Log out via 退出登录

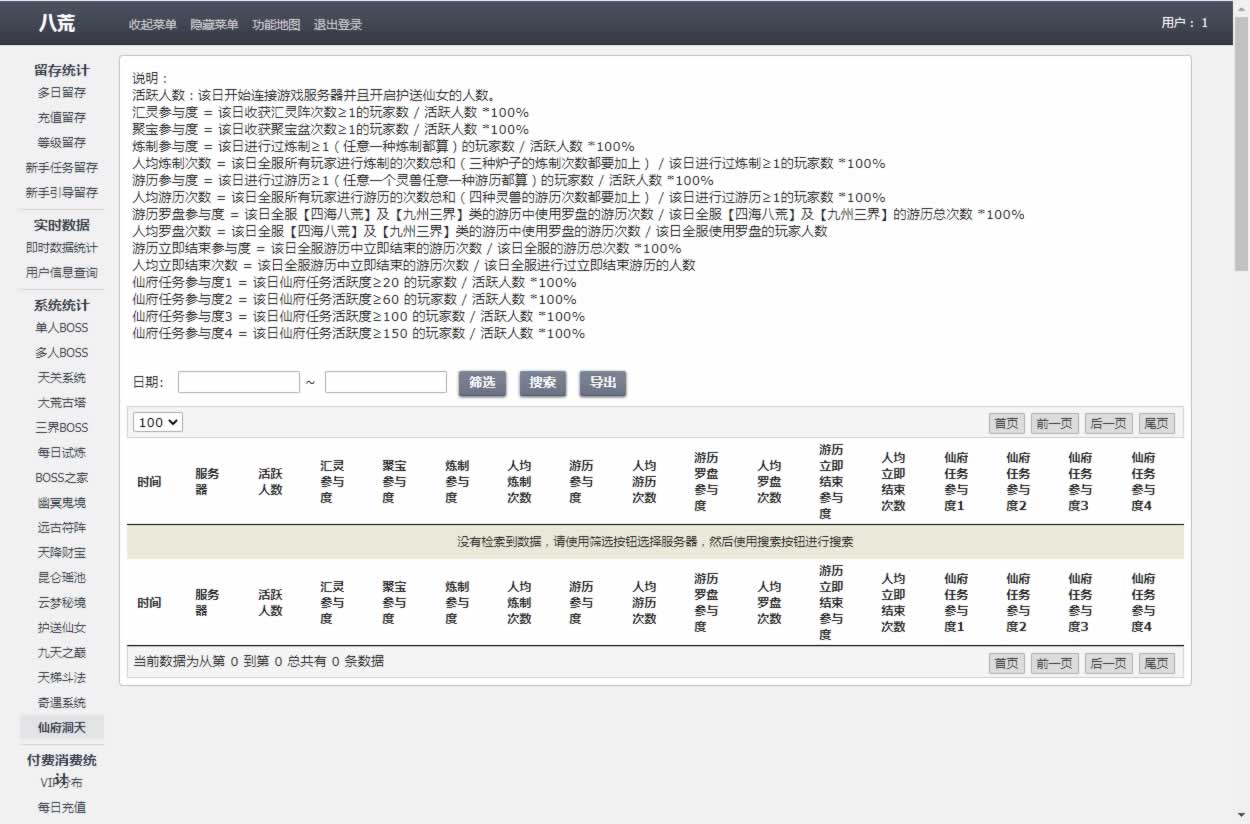pos(338,25)
